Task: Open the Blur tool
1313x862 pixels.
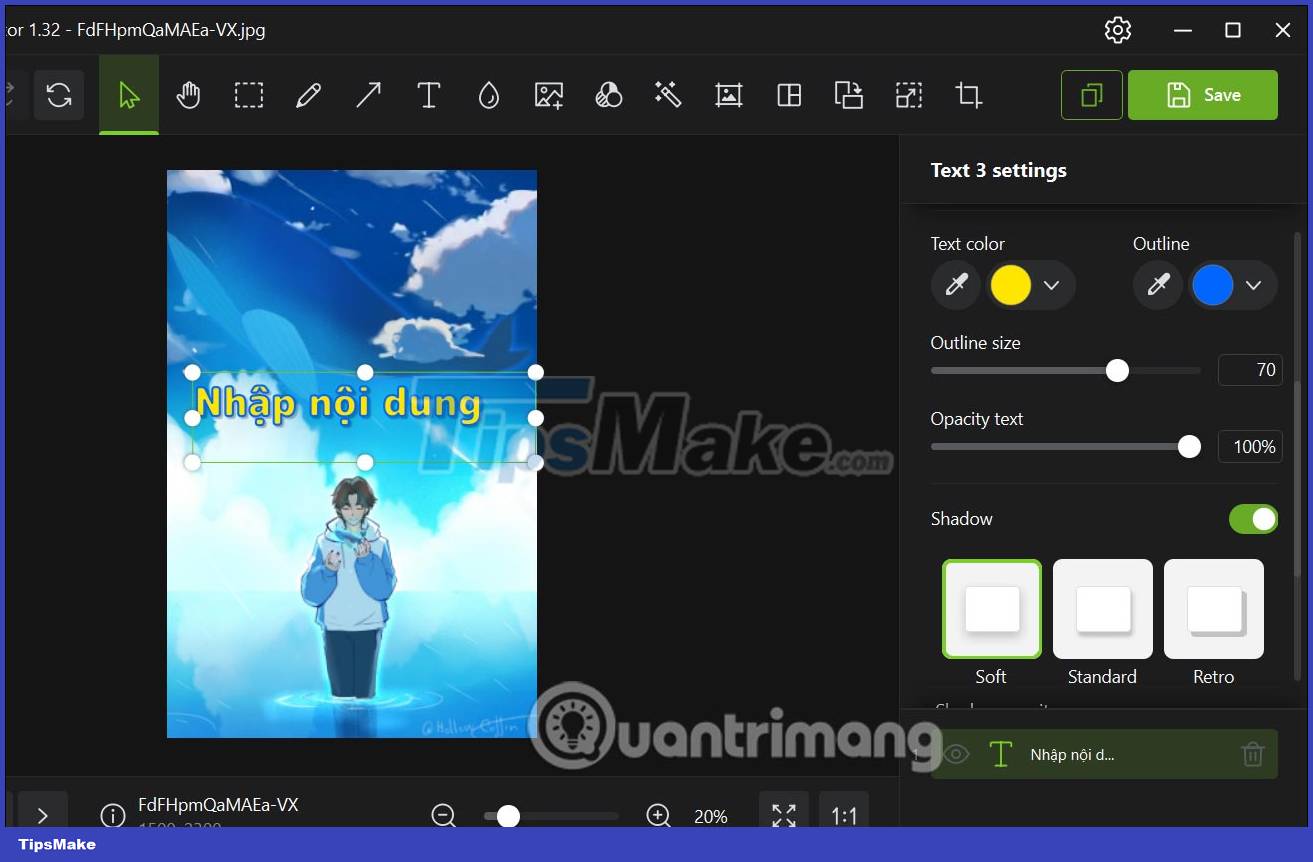Action: click(488, 95)
